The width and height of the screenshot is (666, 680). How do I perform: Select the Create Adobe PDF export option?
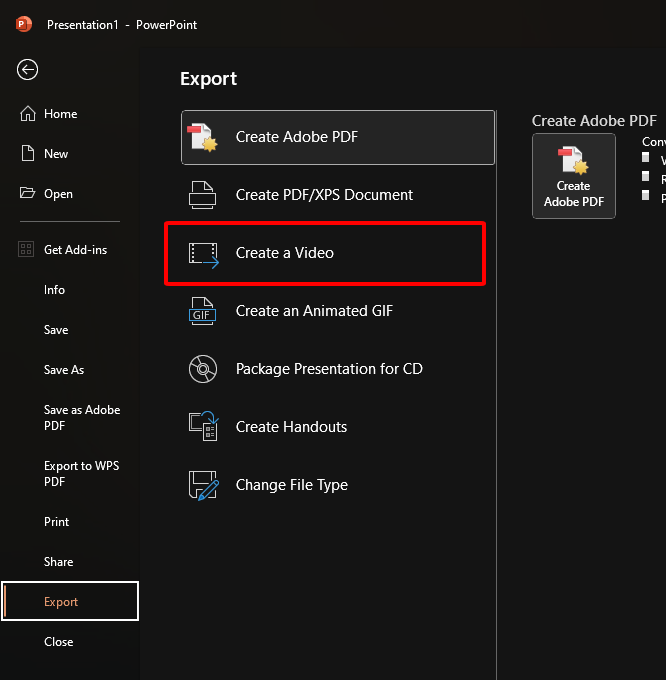click(x=338, y=137)
